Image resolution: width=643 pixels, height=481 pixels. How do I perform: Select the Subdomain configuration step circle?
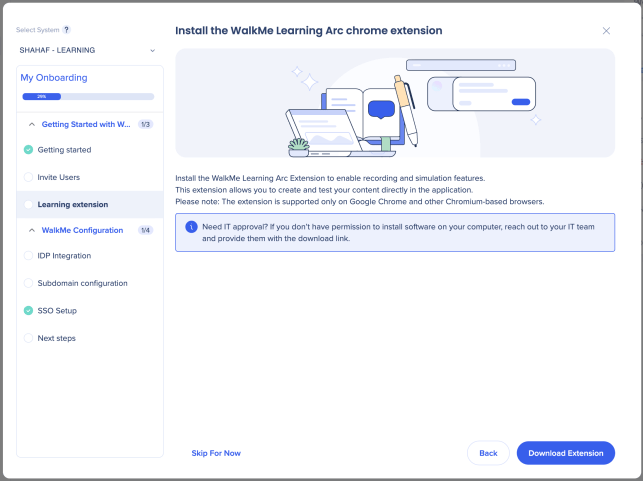point(28,283)
